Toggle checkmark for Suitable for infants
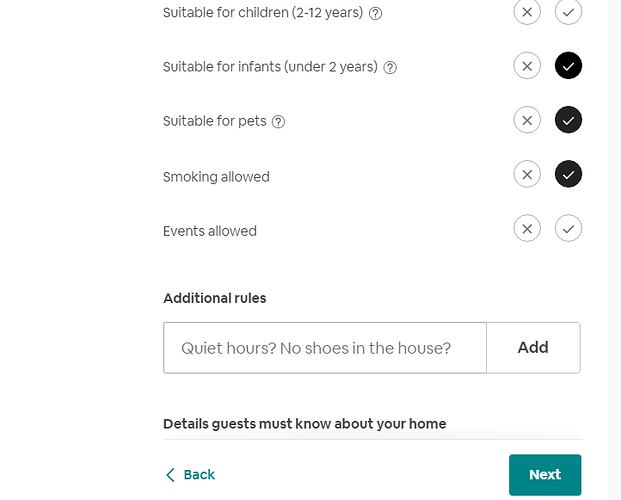The width and height of the screenshot is (621, 500). click(568, 66)
